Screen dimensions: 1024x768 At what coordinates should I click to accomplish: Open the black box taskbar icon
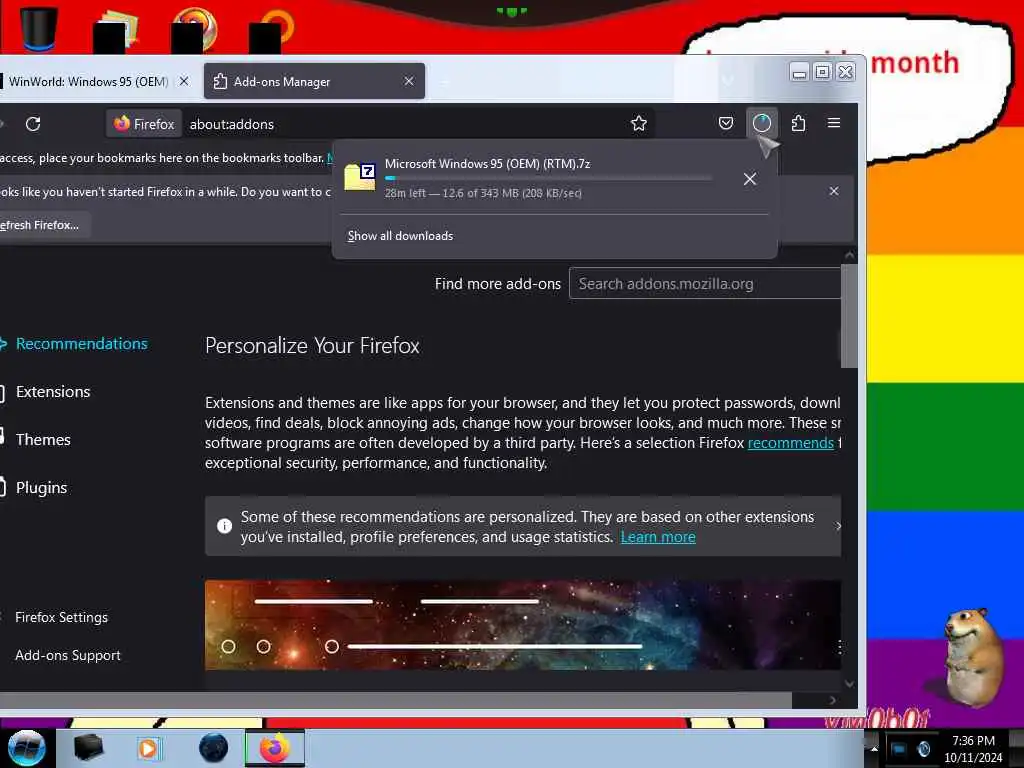(x=88, y=748)
